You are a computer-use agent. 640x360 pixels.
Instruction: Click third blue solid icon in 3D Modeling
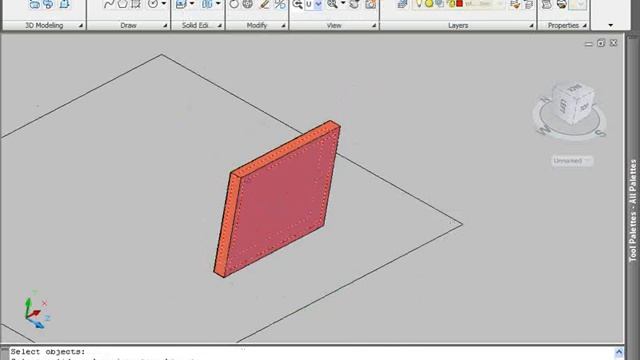[64, 4]
